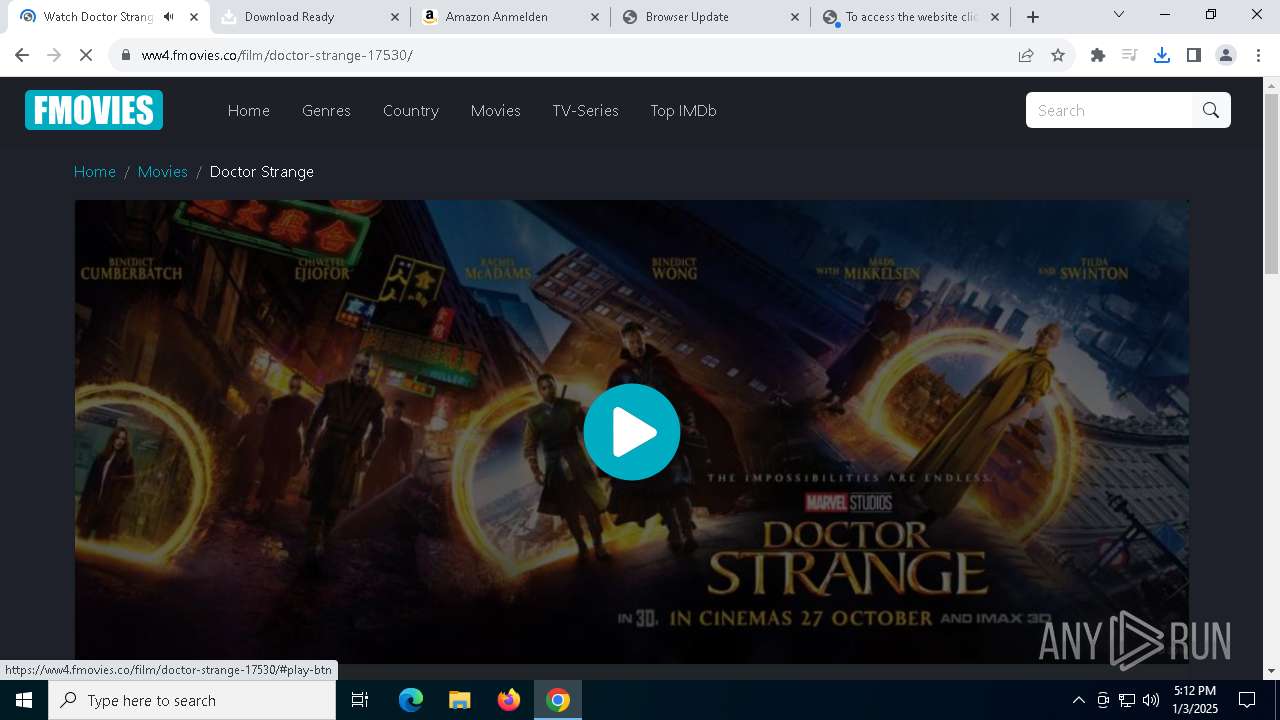Image resolution: width=1280 pixels, height=720 pixels.
Task: Click Home in the breadcrumb
Action: tap(95, 172)
